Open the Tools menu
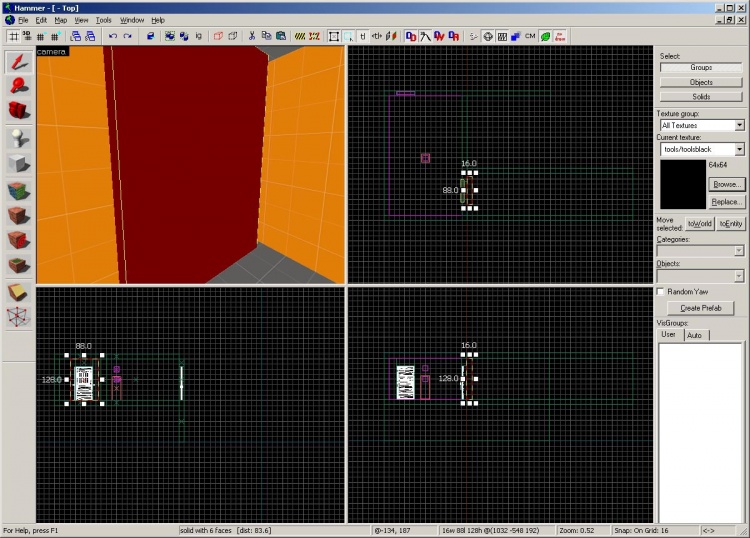The height and width of the screenshot is (538, 750). [x=103, y=20]
